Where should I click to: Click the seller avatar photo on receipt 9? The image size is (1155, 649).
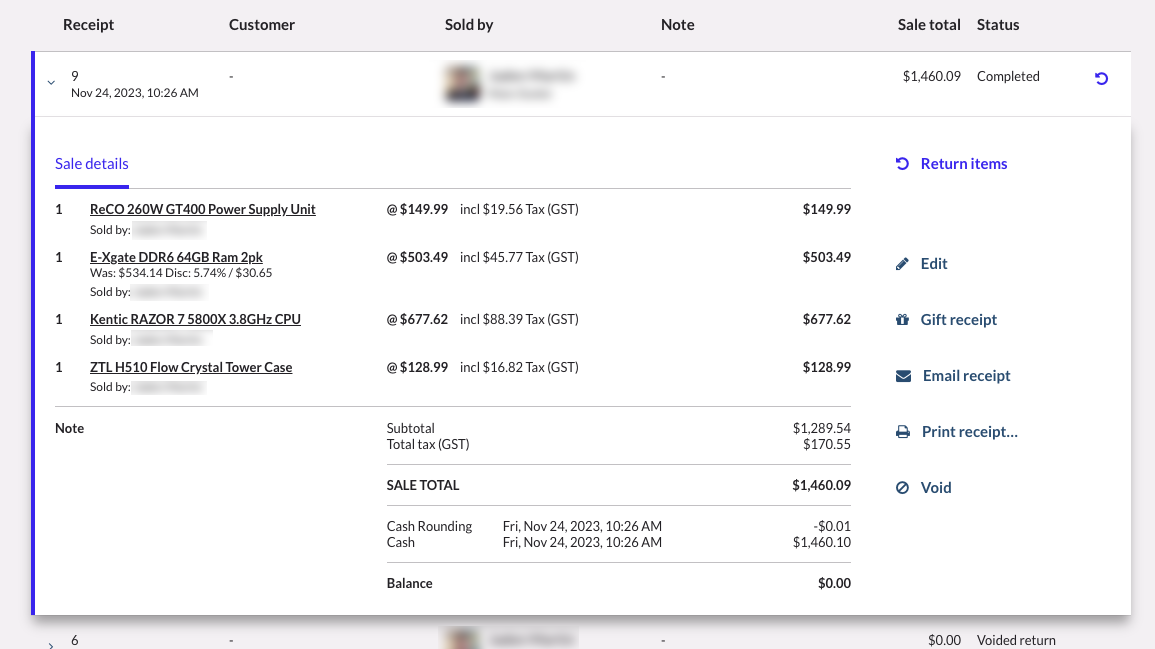pos(461,83)
